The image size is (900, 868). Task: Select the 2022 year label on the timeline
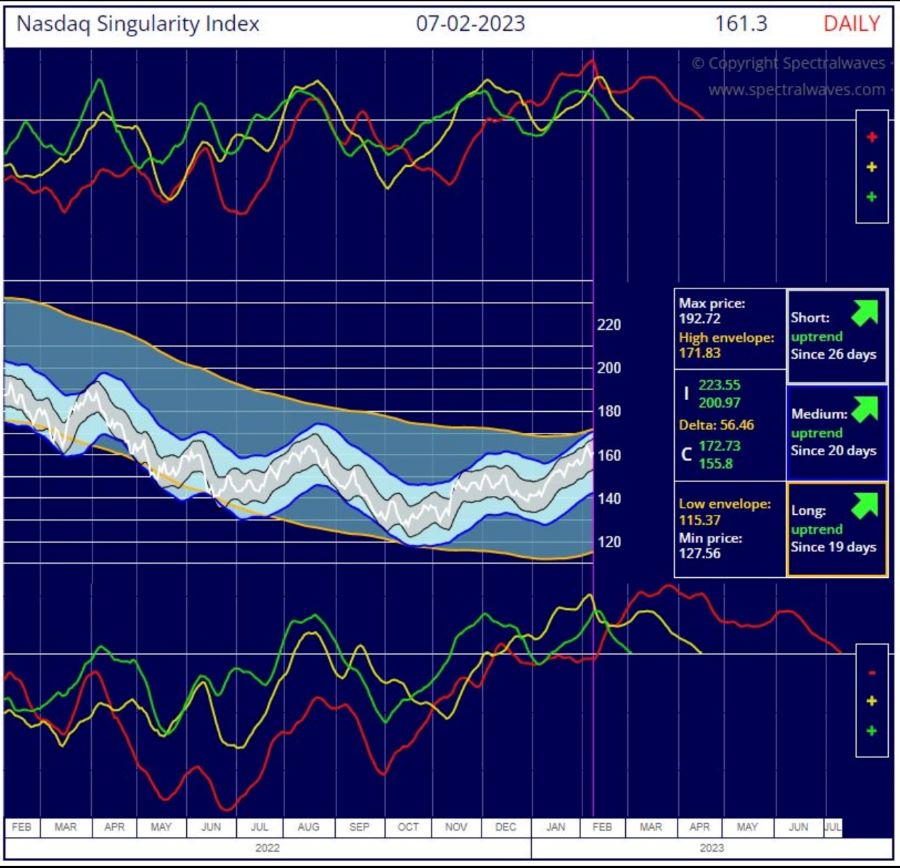point(266,847)
